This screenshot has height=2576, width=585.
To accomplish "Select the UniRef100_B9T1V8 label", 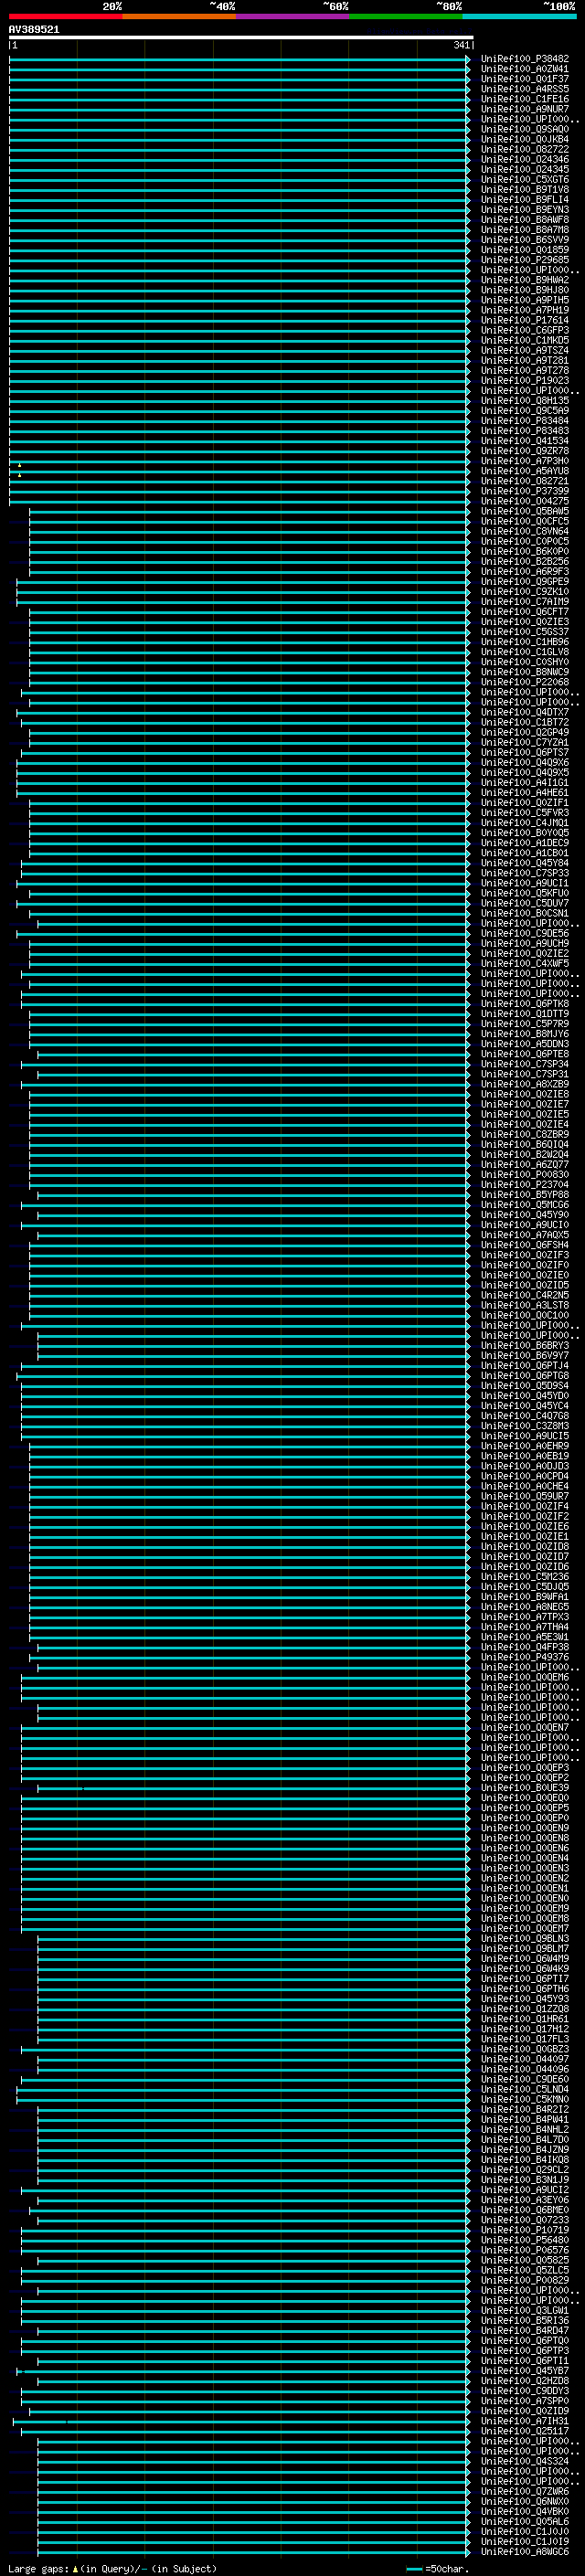I will pyautogui.click(x=525, y=189).
